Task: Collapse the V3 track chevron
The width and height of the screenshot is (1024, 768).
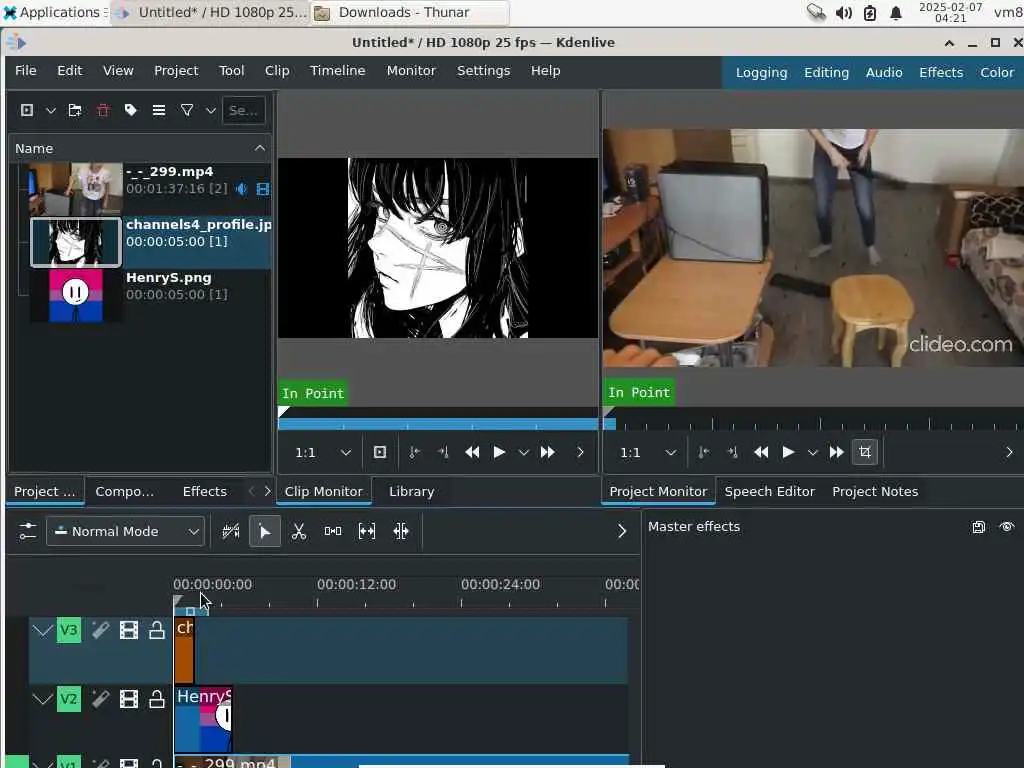Action: tap(42, 631)
